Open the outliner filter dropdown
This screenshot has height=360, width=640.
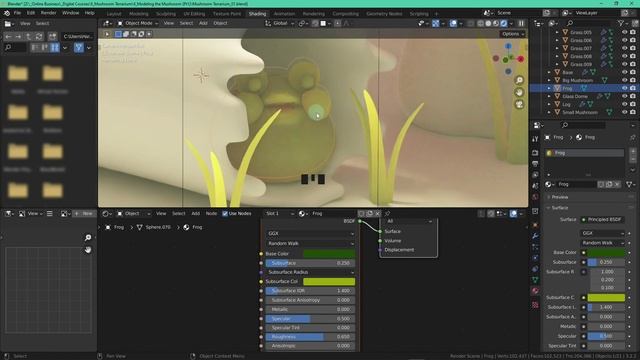[x=622, y=23]
